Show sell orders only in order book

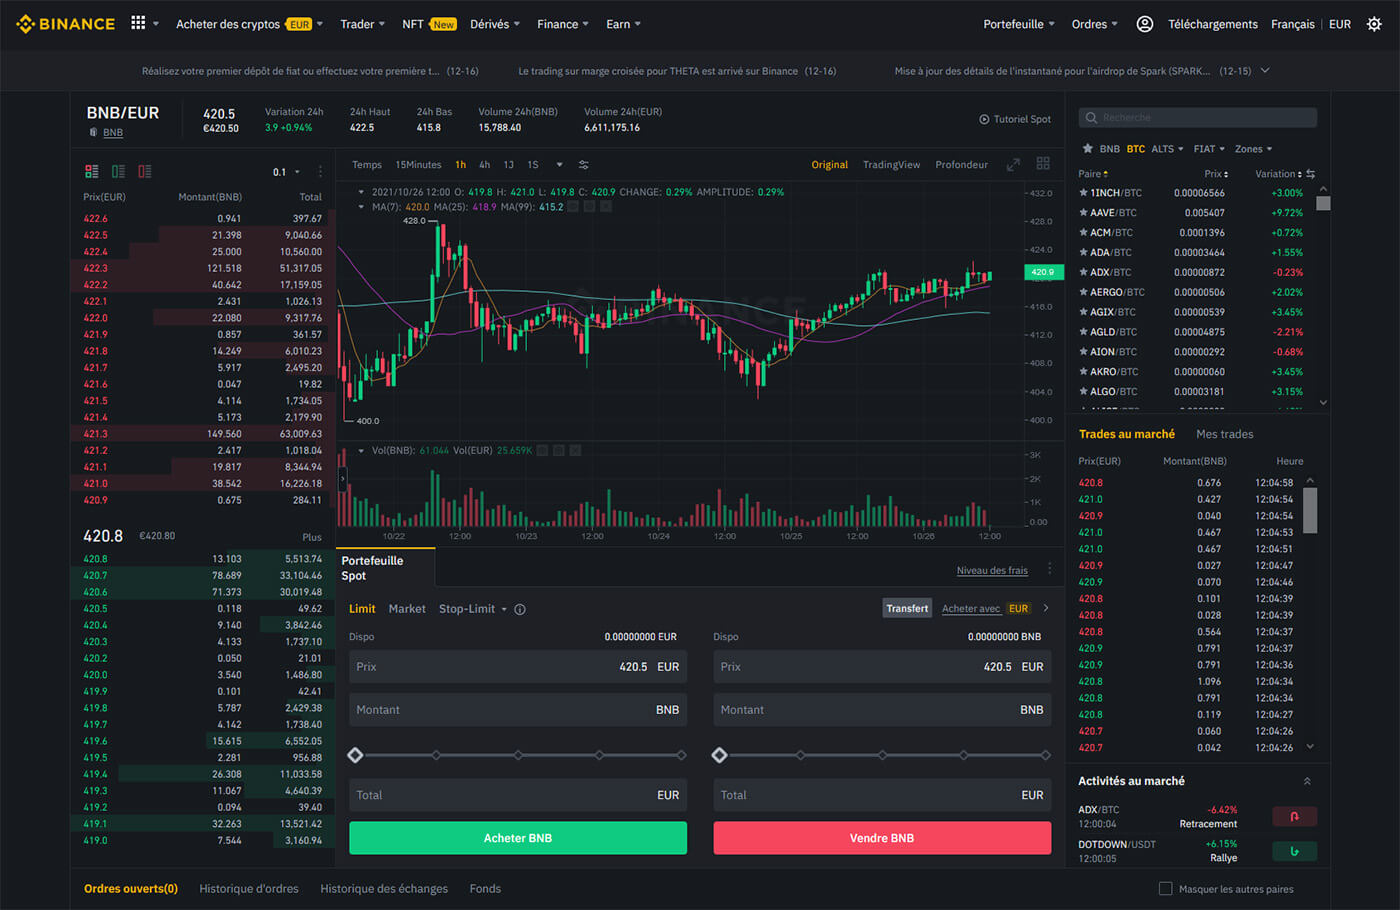tap(145, 171)
